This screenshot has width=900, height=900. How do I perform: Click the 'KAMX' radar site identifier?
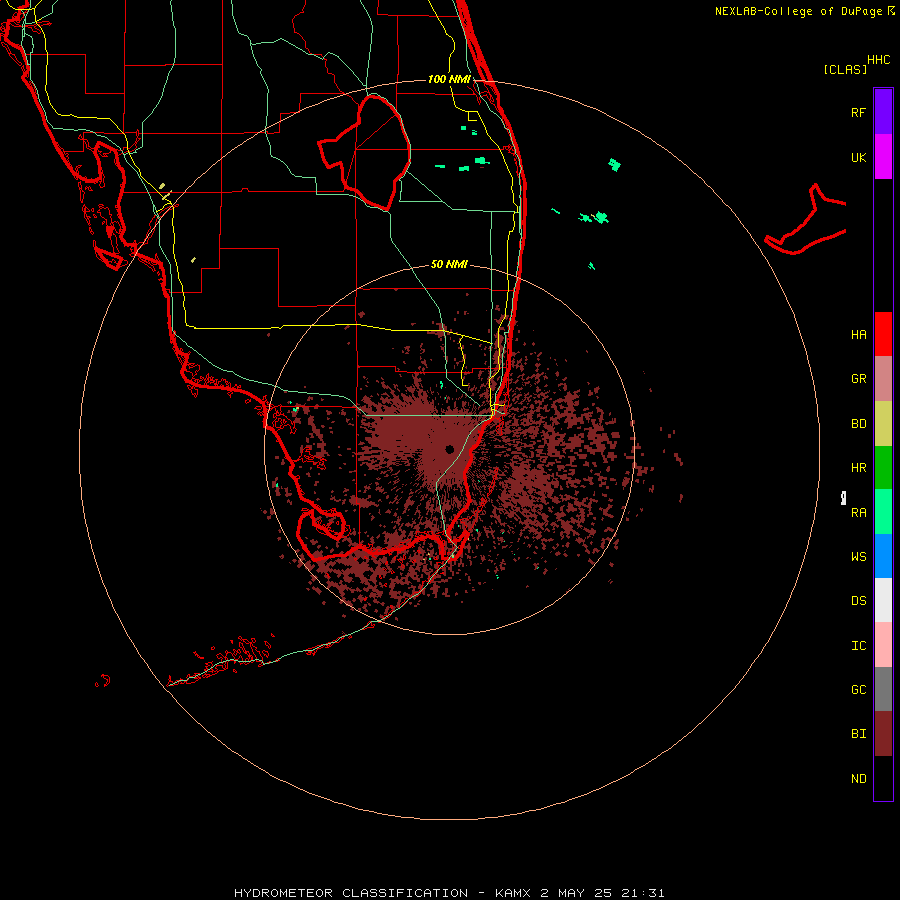(x=513, y=893)
